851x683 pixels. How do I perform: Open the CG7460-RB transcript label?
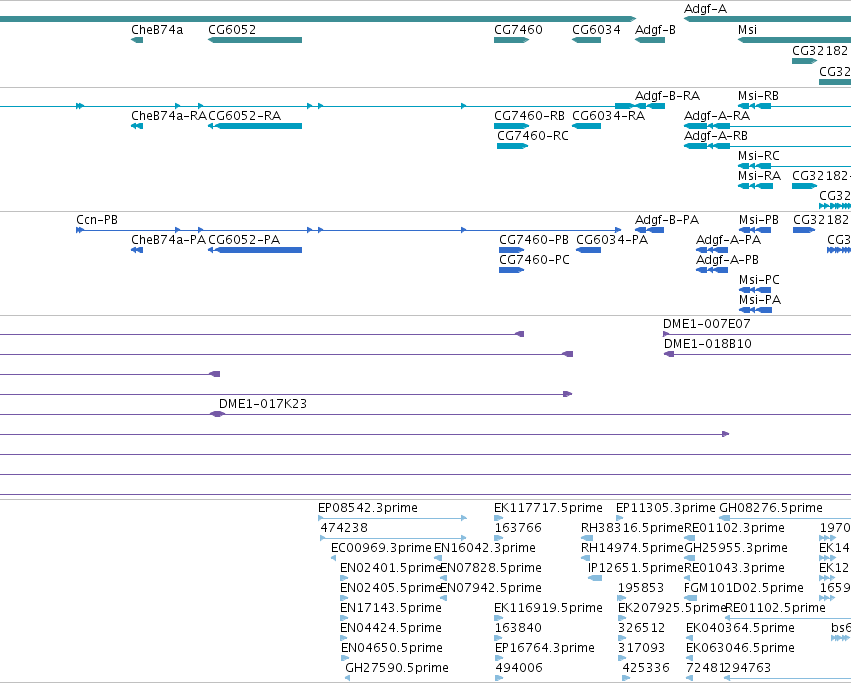529,116
